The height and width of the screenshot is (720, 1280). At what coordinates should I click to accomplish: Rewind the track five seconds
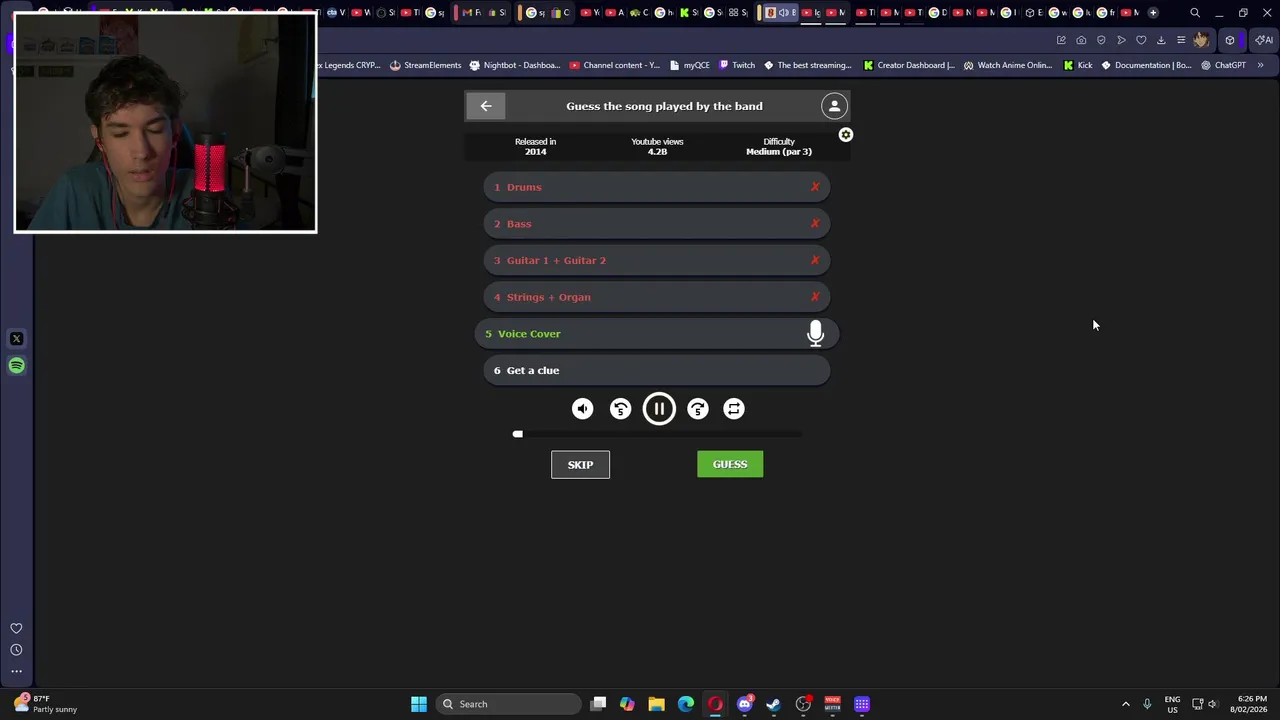[x=620, y=409]
